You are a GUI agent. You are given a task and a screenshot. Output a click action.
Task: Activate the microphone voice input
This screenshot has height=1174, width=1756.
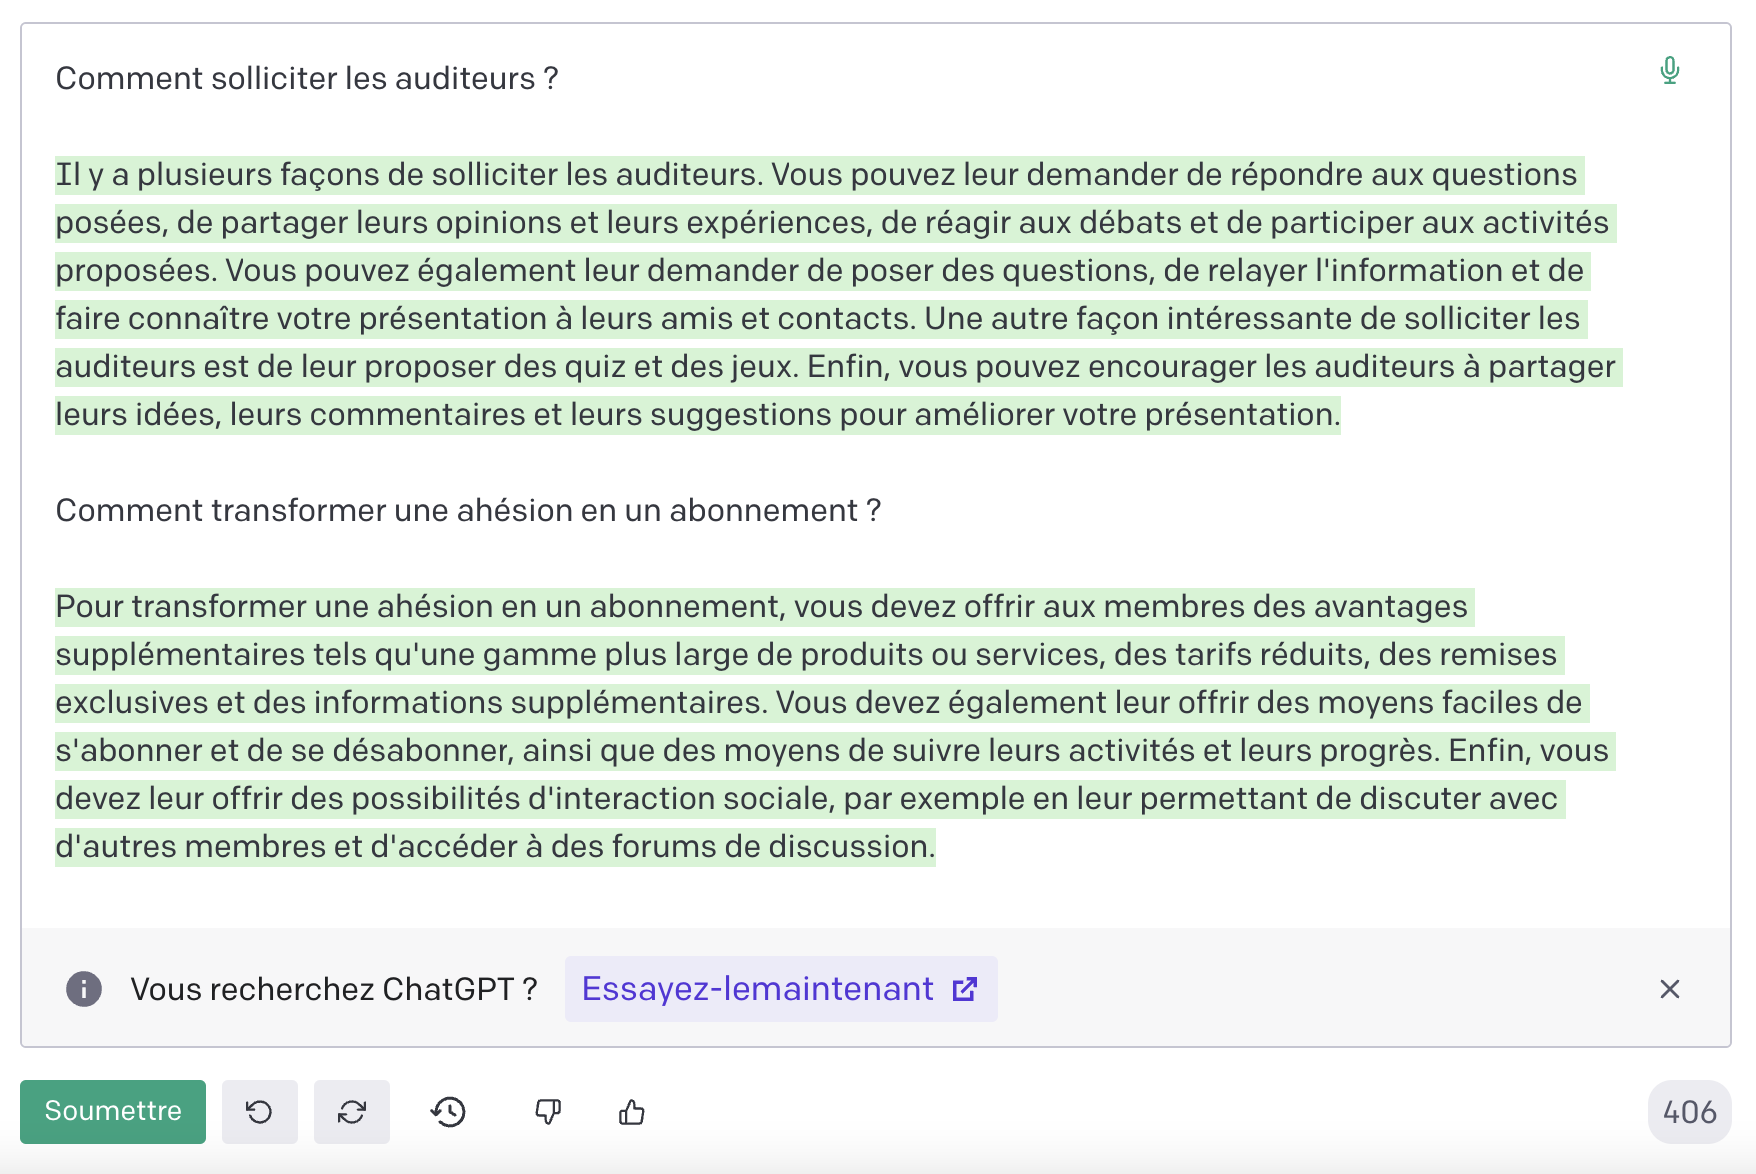(x=1669, y=70)
